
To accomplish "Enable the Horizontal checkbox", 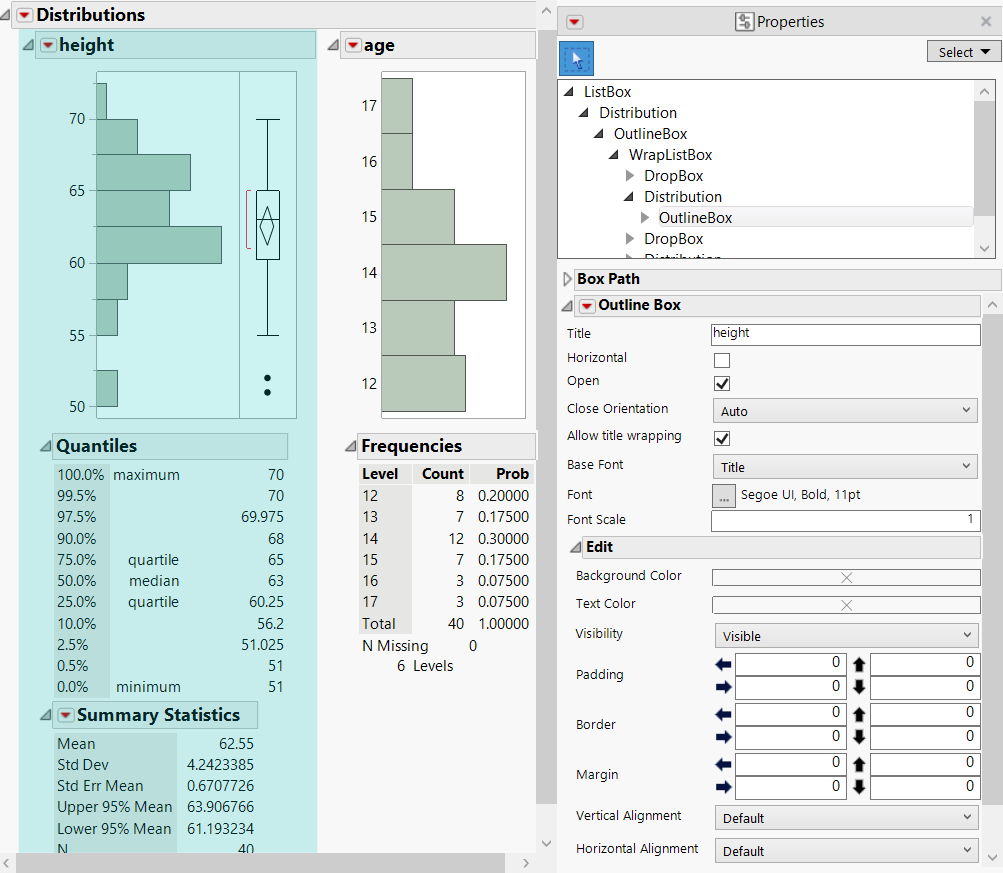I will coord(721,360).
